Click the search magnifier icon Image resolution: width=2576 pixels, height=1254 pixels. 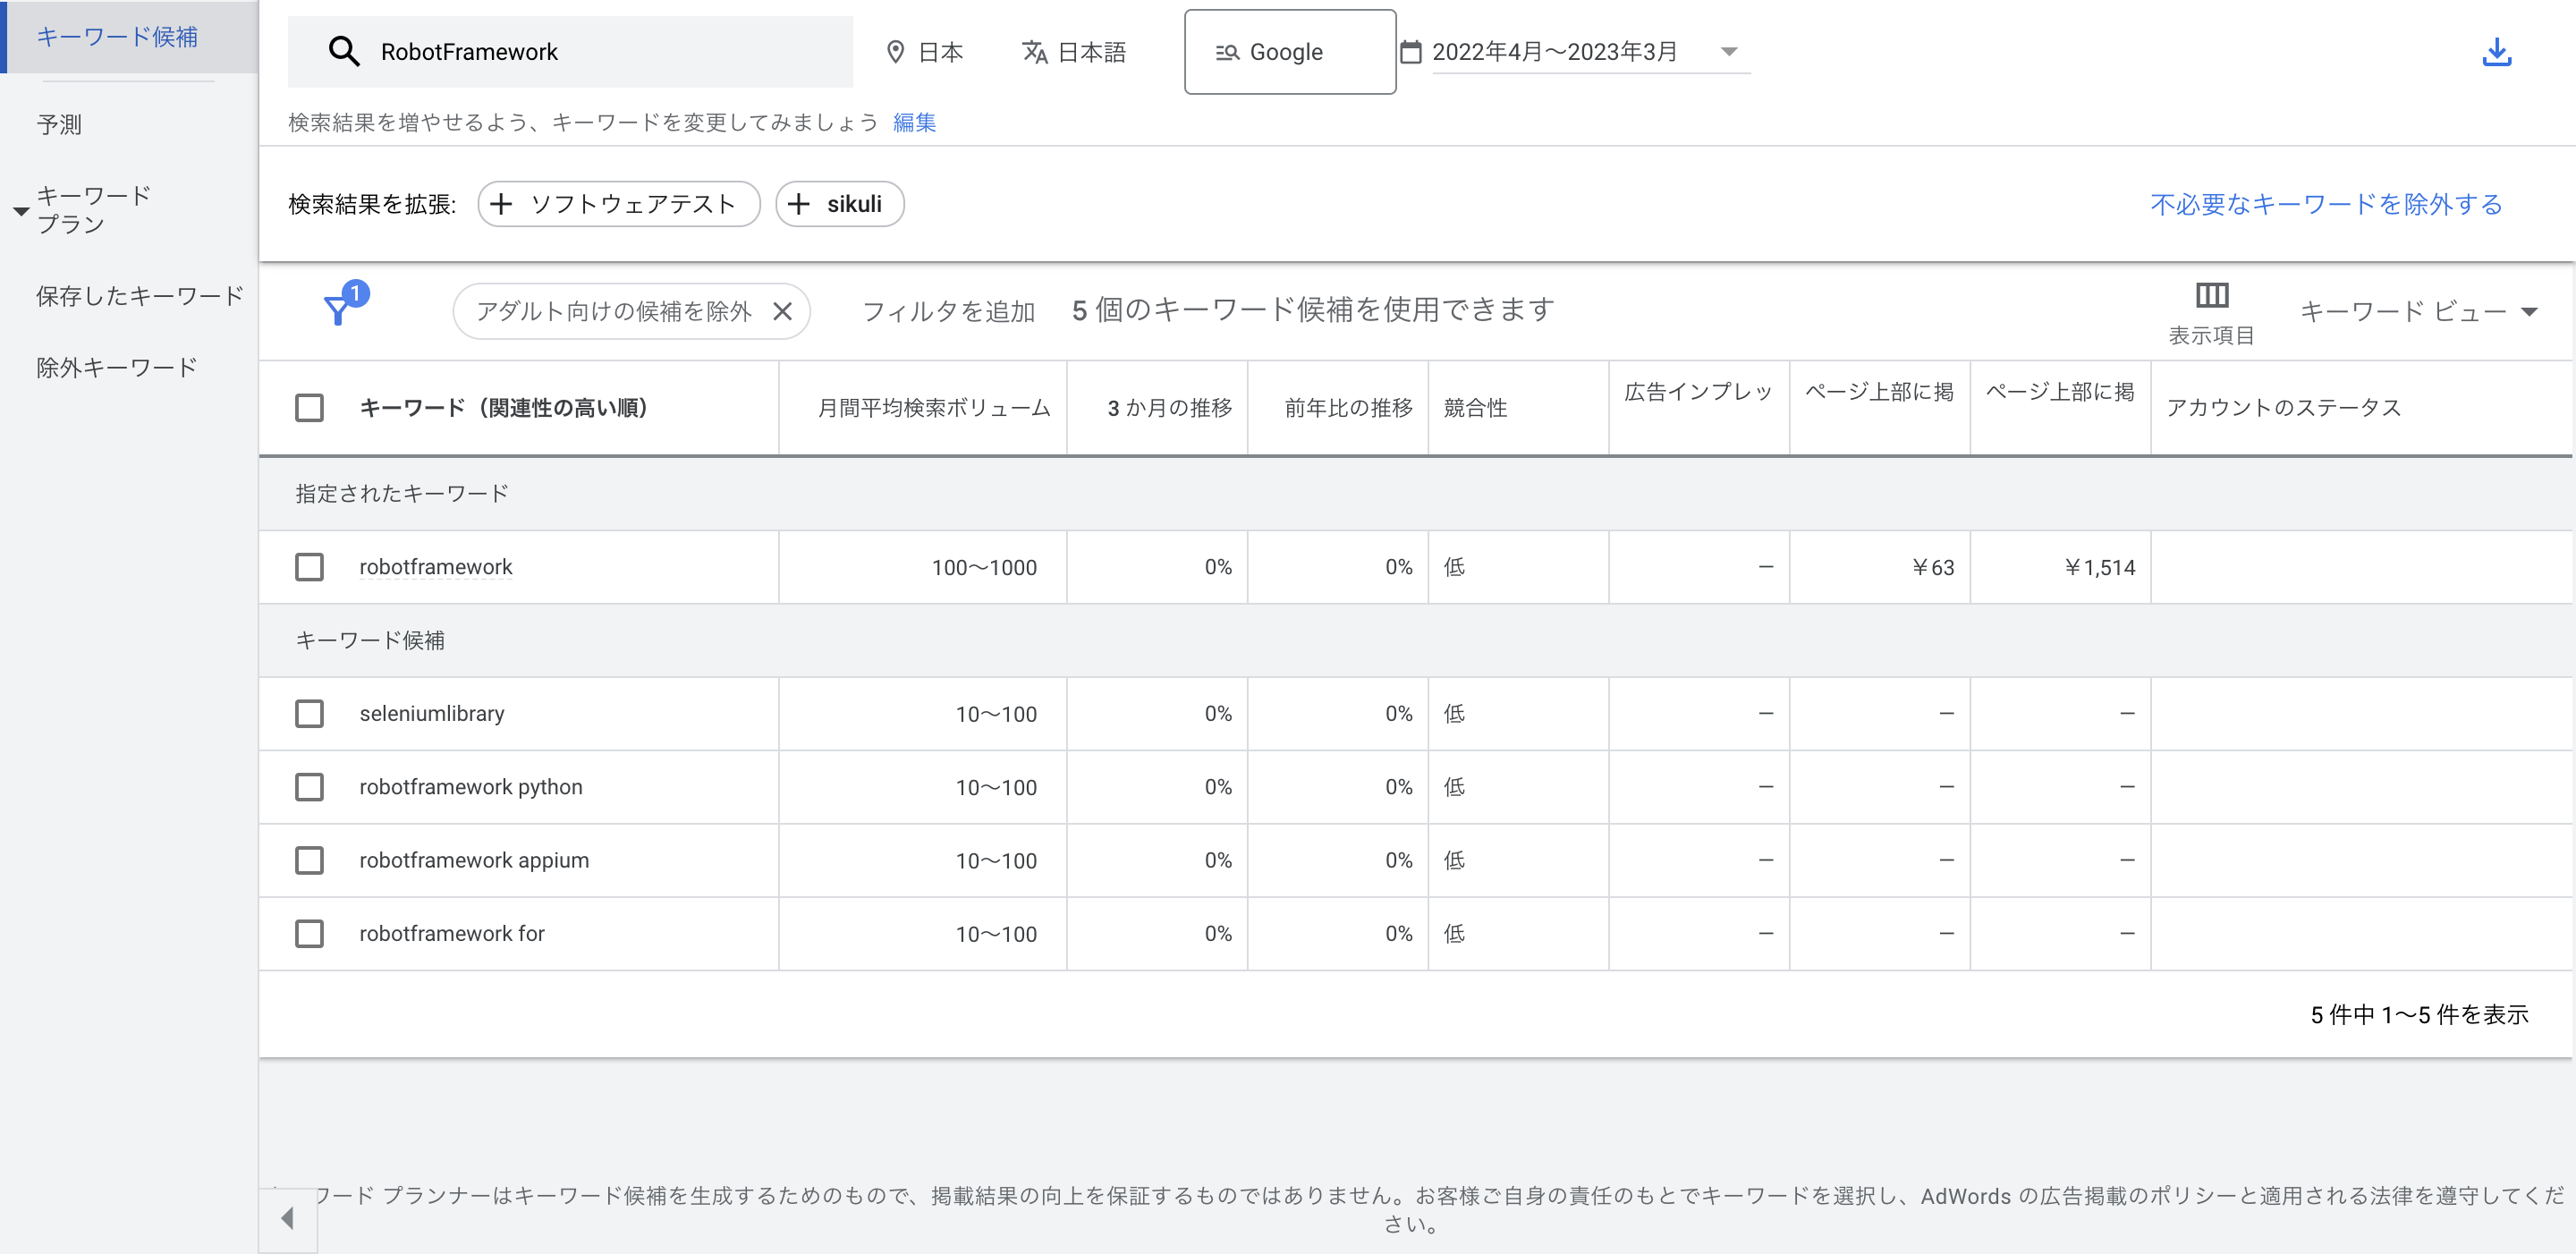(343, 51)
